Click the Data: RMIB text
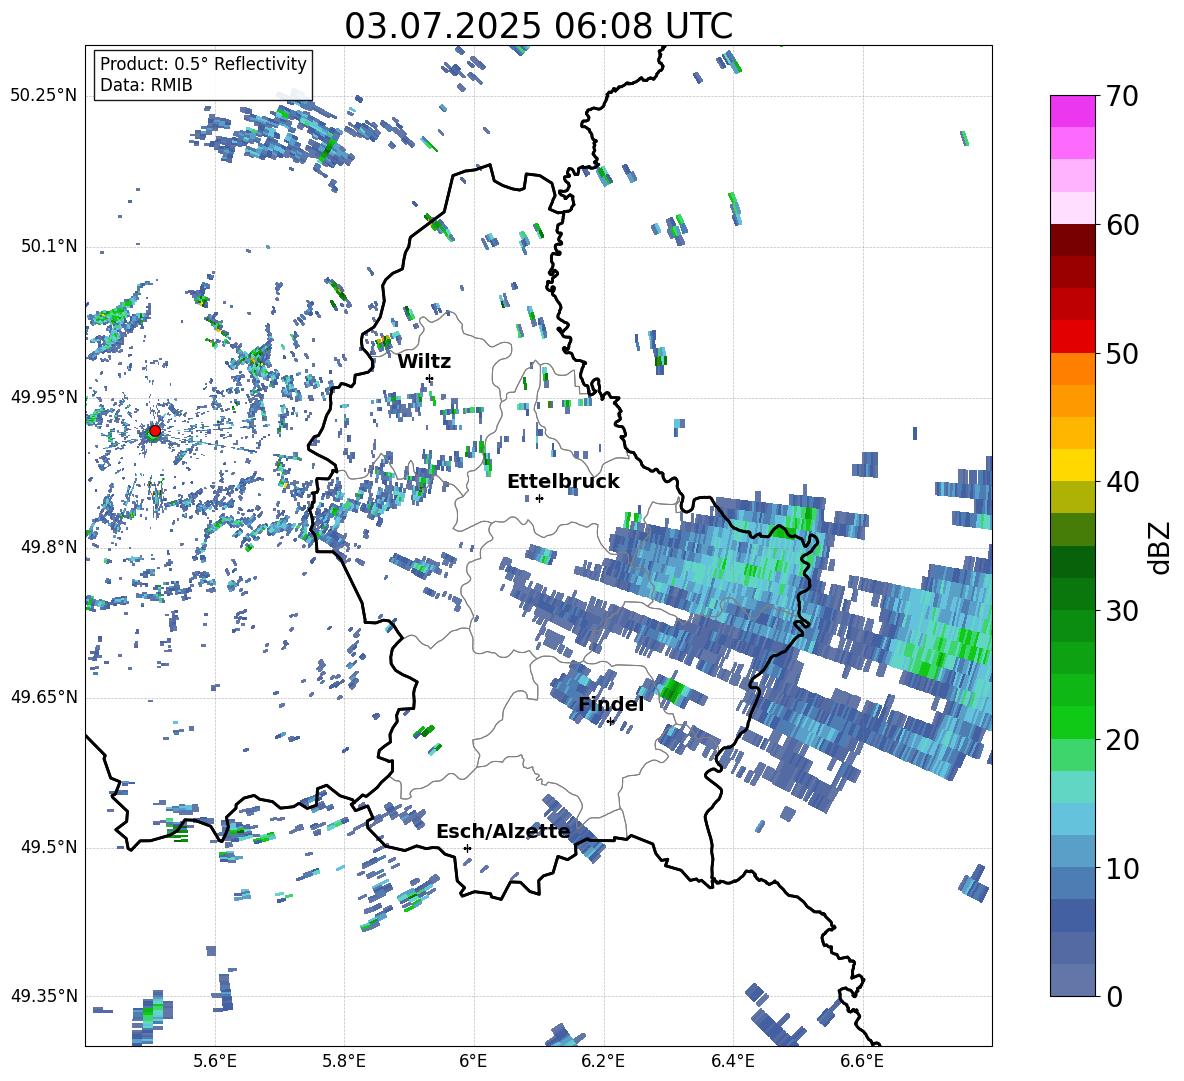The width and height of the screenshot is (1184, 1081). pos(146,85)
